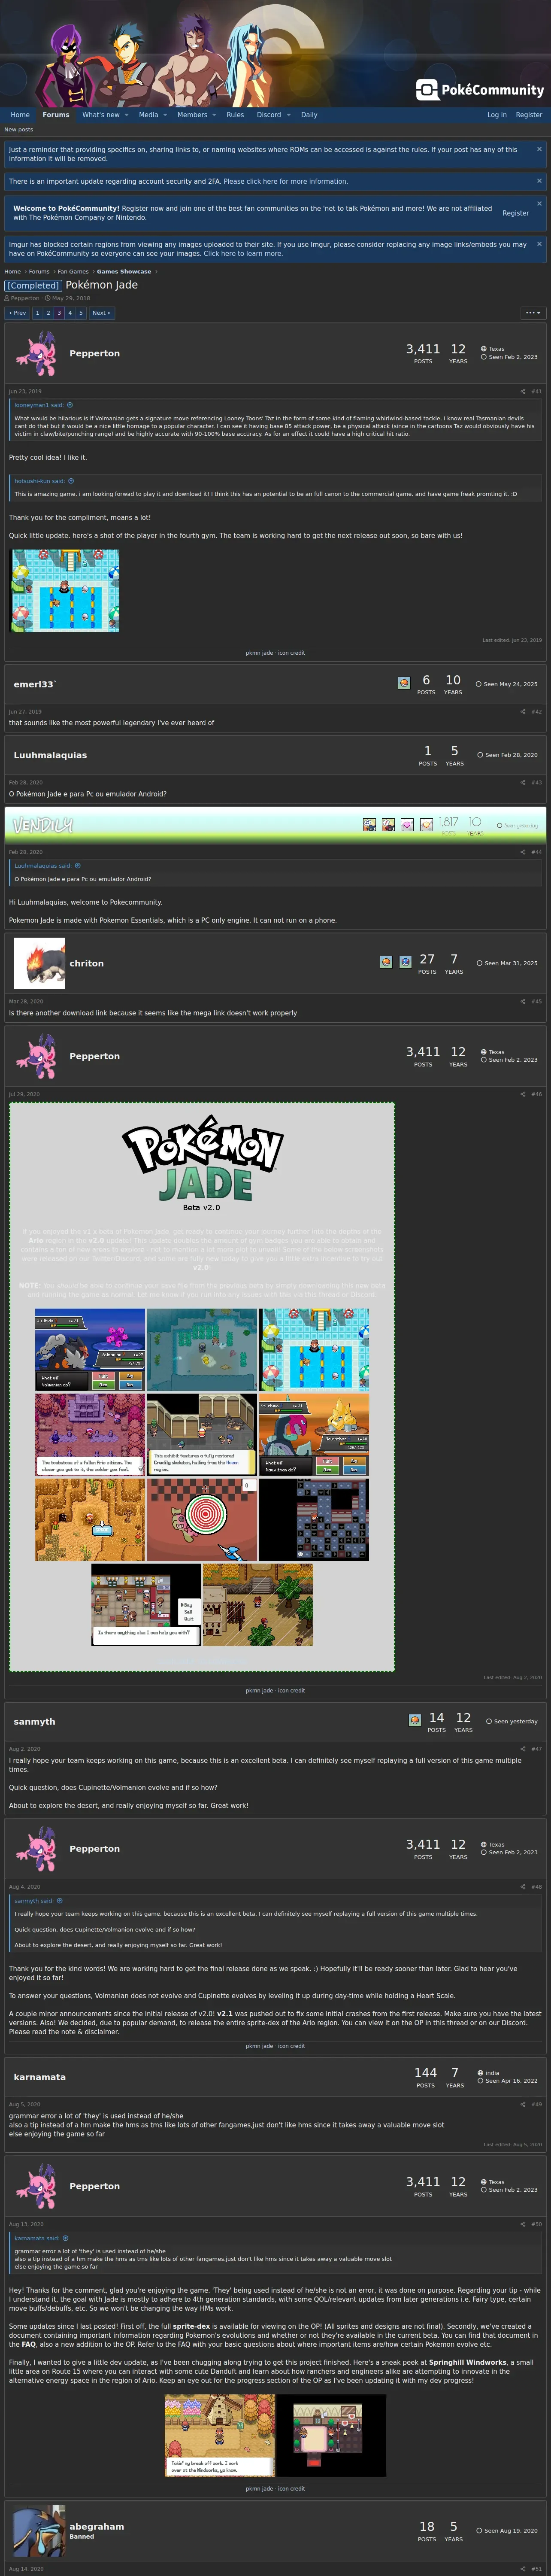
Task: Click thread author Pepperton under the title
Action: click(25, 298)
